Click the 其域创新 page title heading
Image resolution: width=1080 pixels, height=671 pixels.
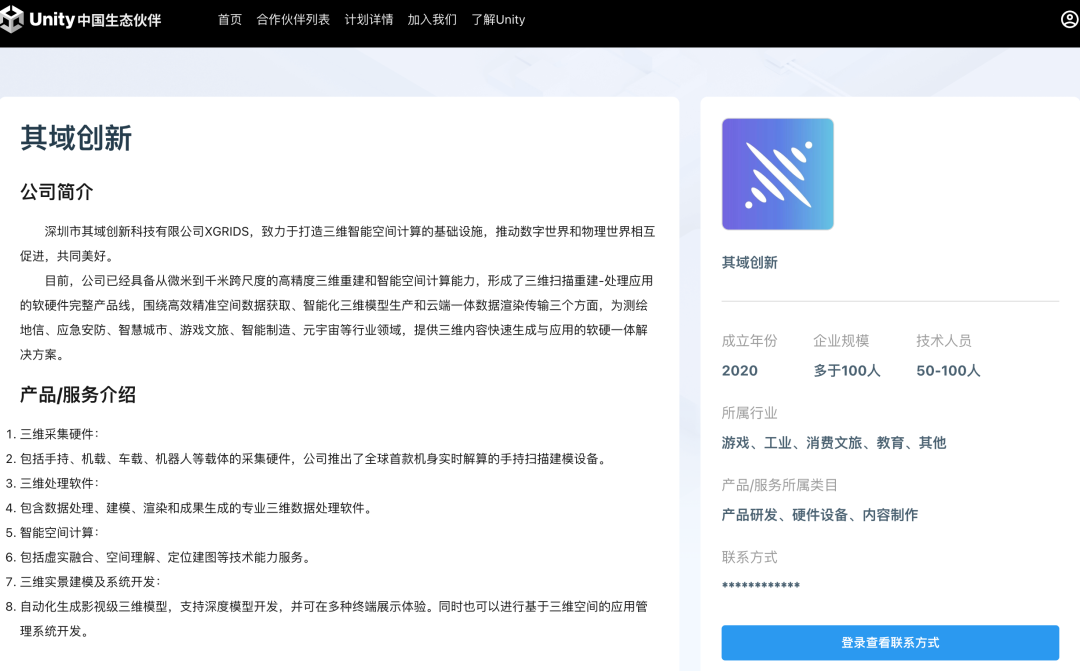(76, 138)
